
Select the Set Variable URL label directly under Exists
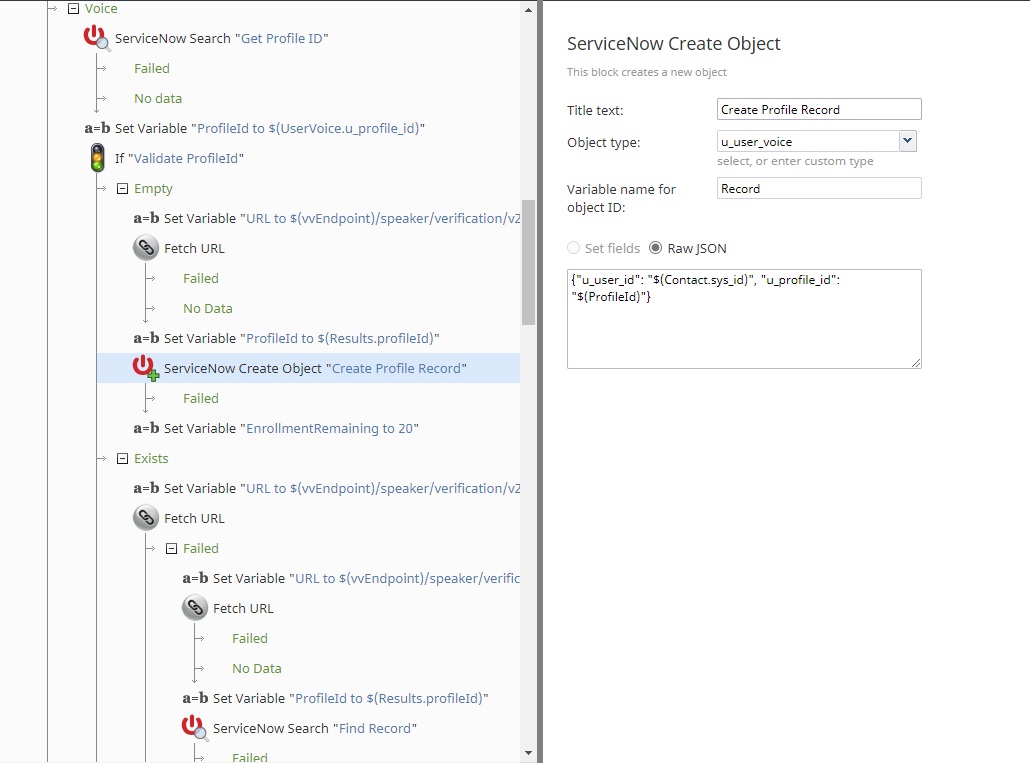[x=342, y=488]
